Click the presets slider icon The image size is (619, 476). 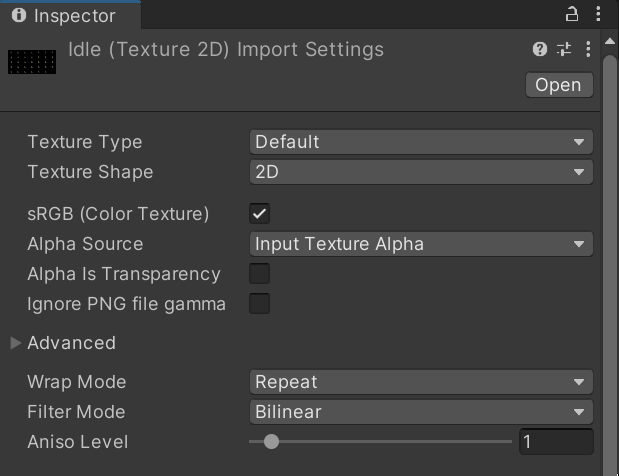[x=564, y=49]
